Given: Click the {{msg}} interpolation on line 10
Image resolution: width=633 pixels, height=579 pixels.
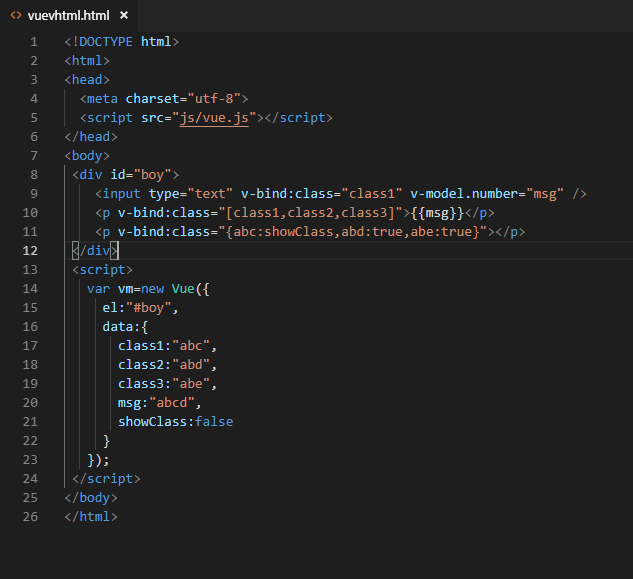Looking at the screenshot, I should (x=437, y=213).
